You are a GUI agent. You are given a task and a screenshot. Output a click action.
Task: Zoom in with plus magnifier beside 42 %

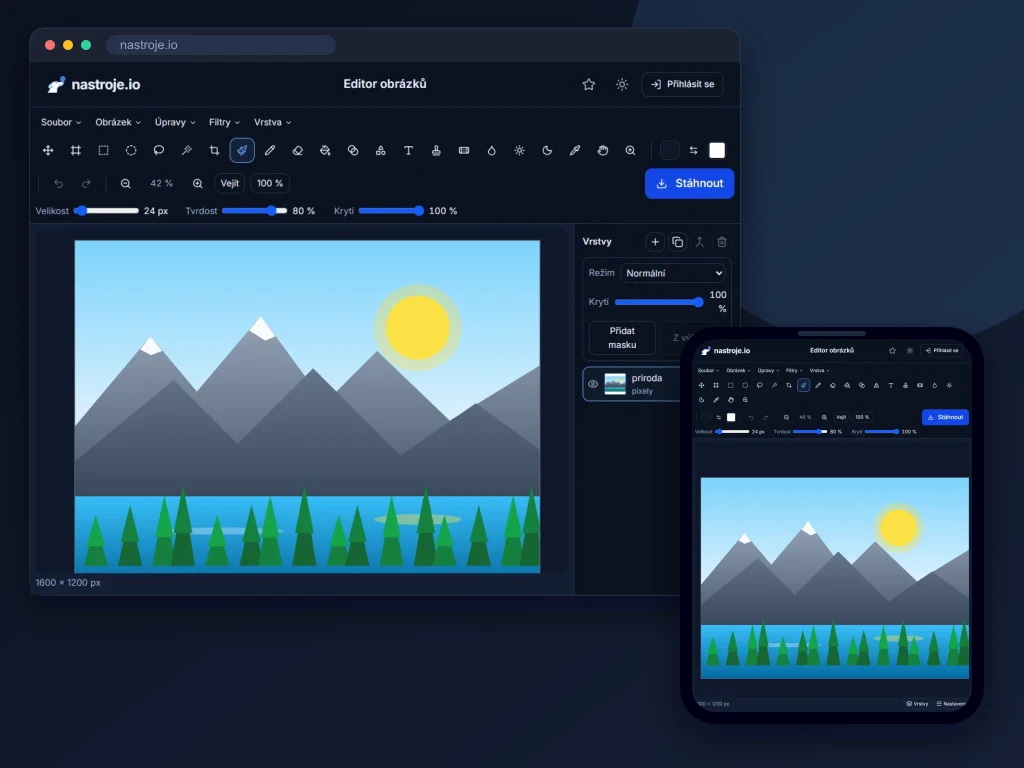point(198,184)
